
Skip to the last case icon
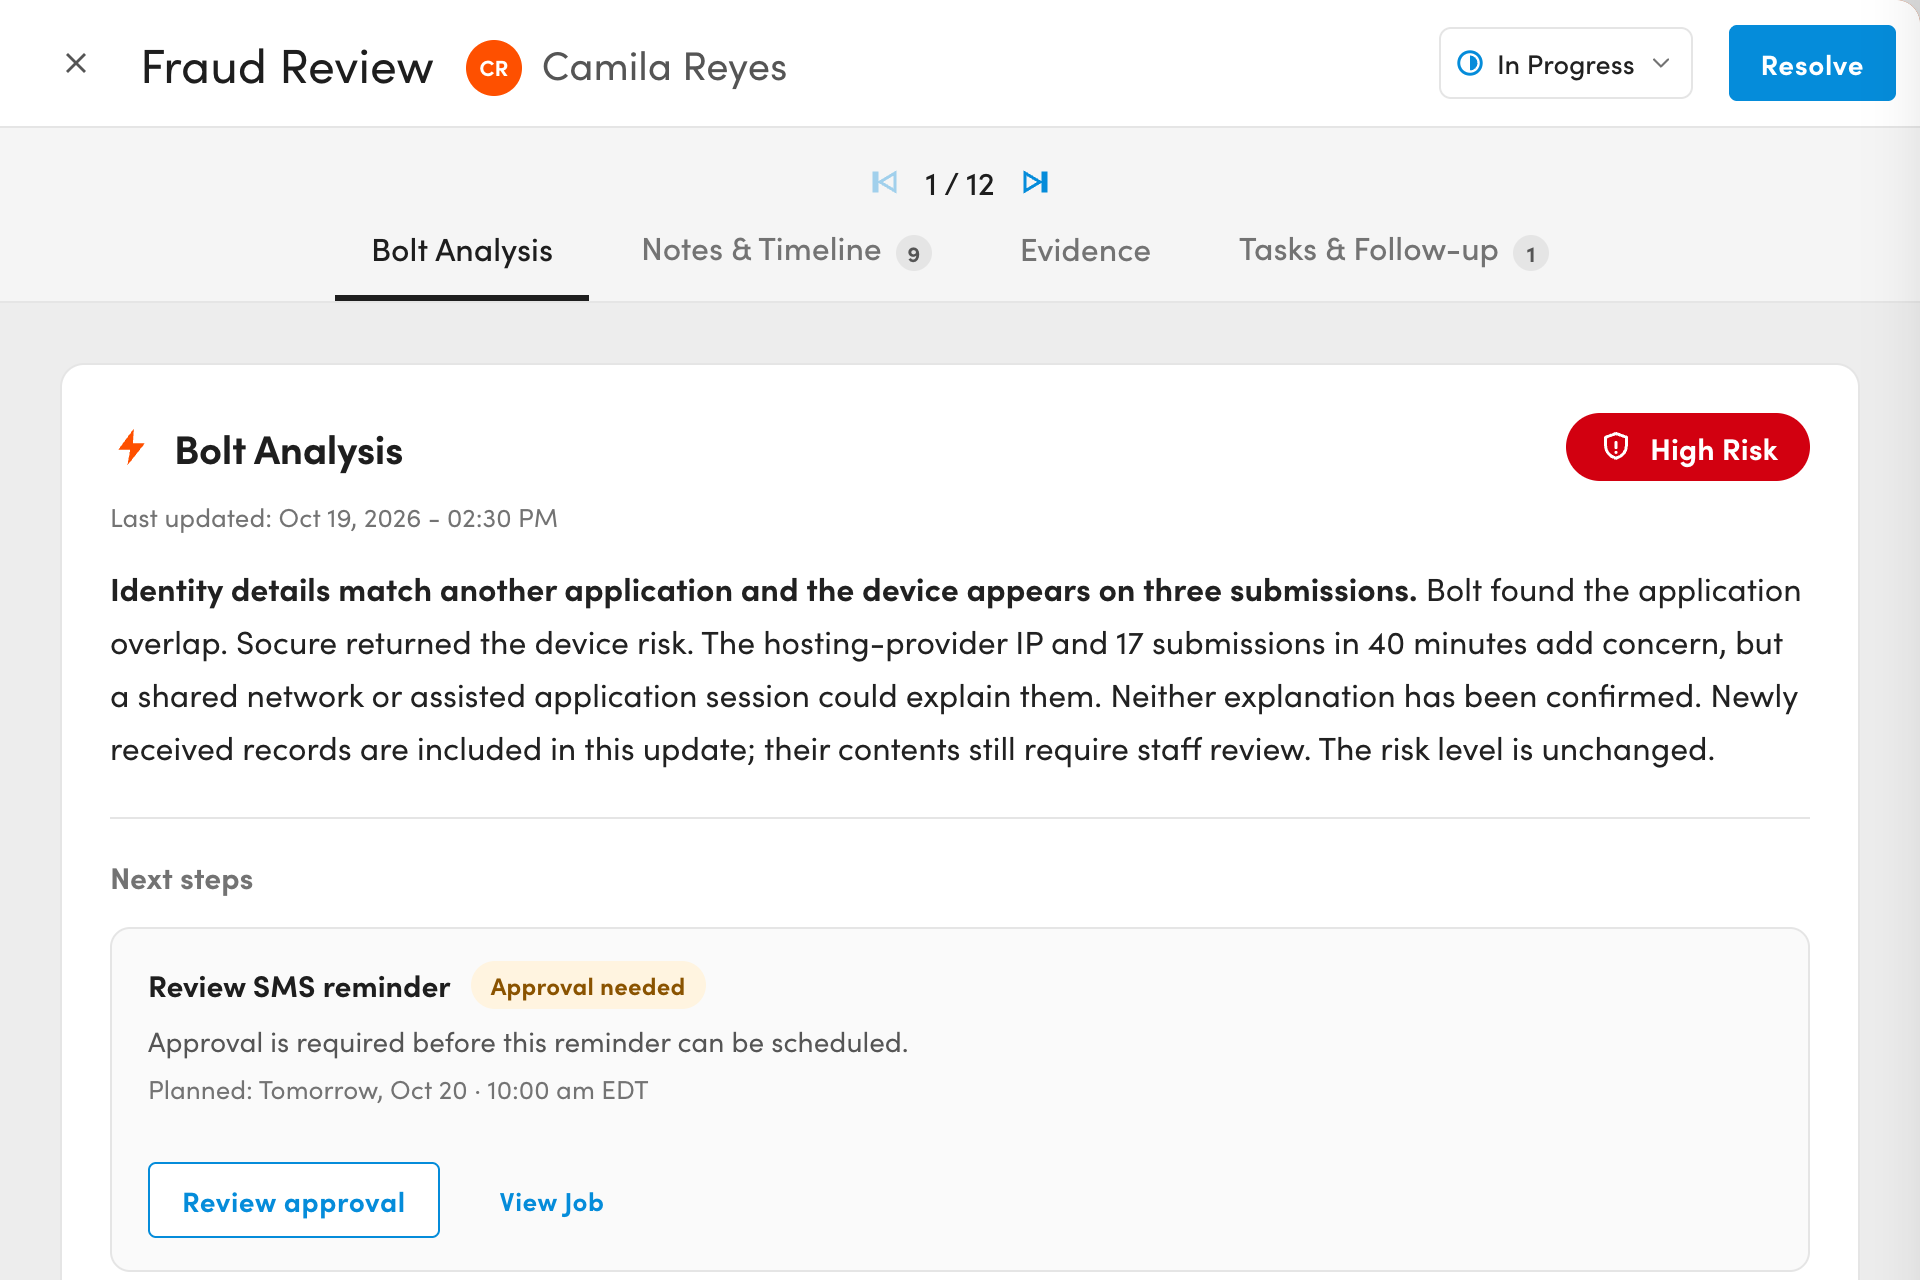tap(1035, 183)
